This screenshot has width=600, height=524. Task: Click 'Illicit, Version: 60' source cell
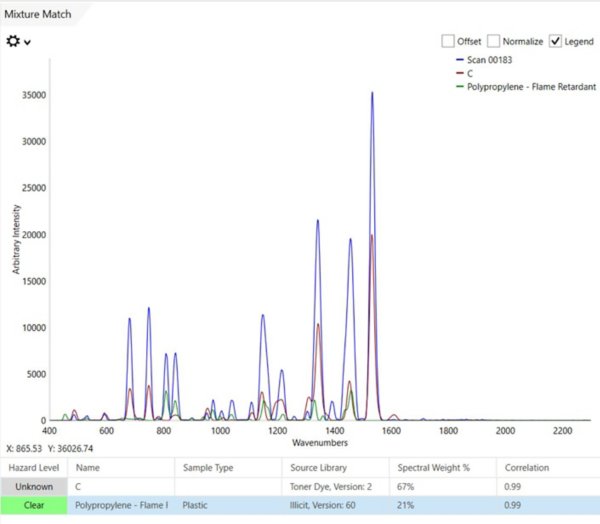point(335,505)
